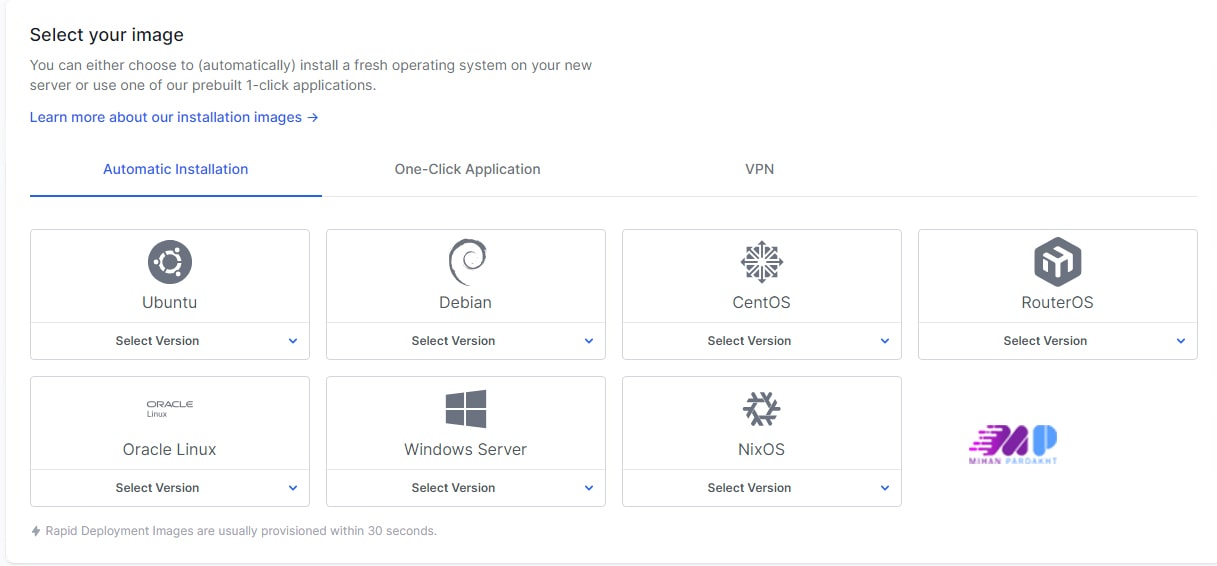Viewport: 1217px width, 566px height.
Task: Expand Windows Server version dropdown
Action: 466,488
